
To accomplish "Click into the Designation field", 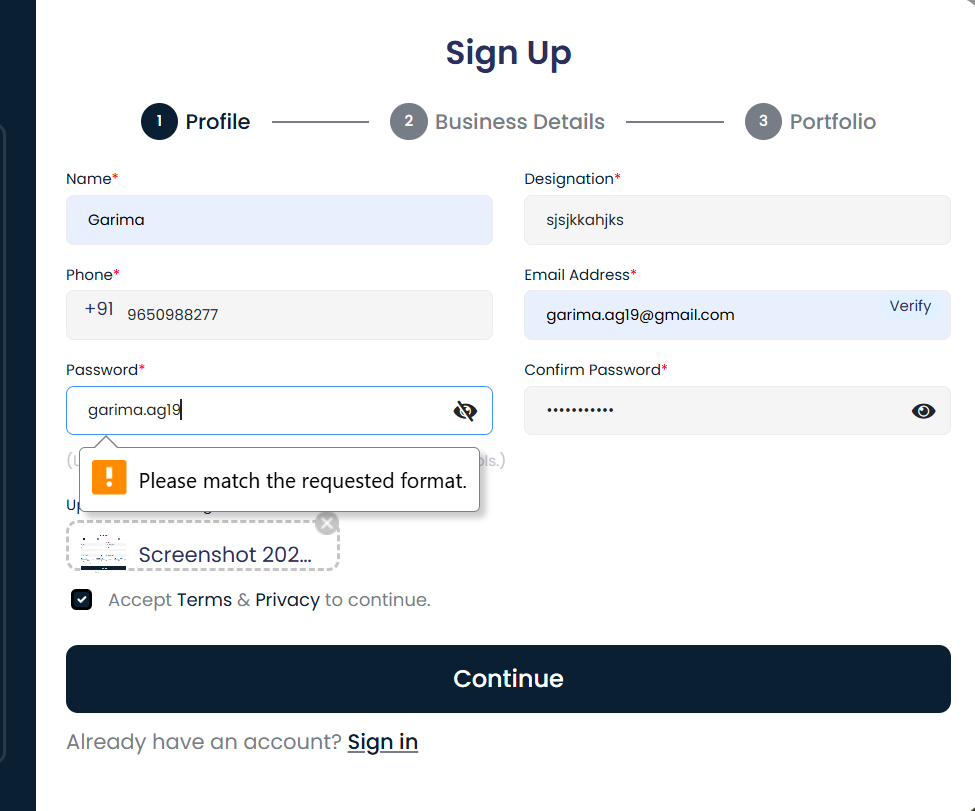I will [737, 220].
